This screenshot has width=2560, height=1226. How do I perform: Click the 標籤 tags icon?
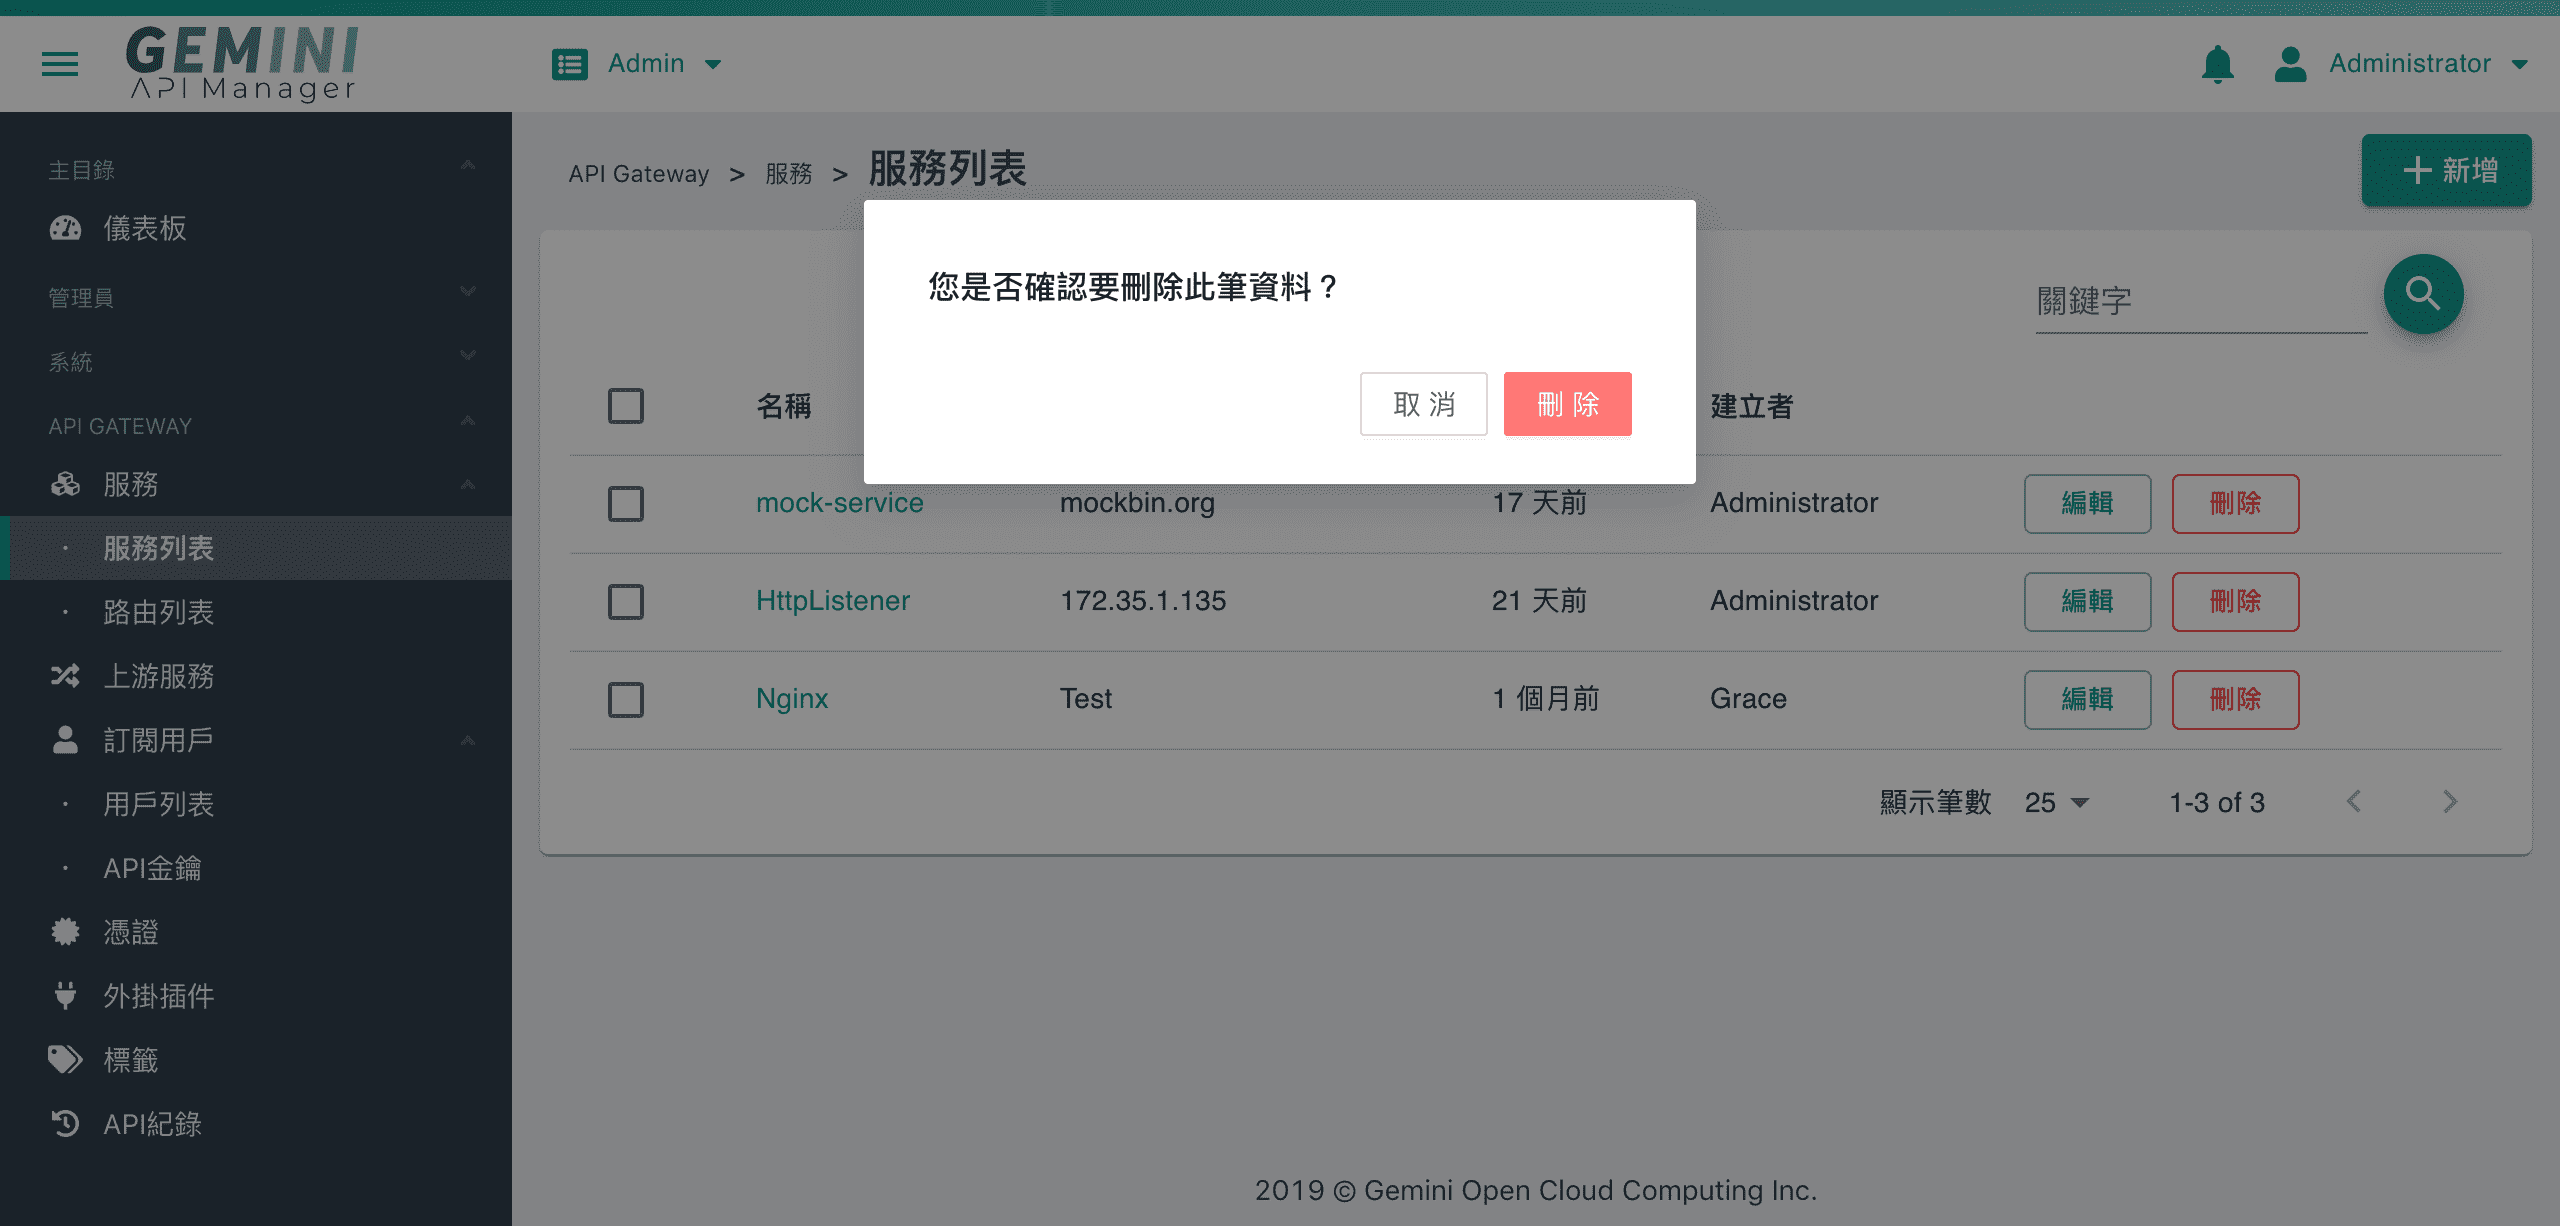click(65, 1060)
